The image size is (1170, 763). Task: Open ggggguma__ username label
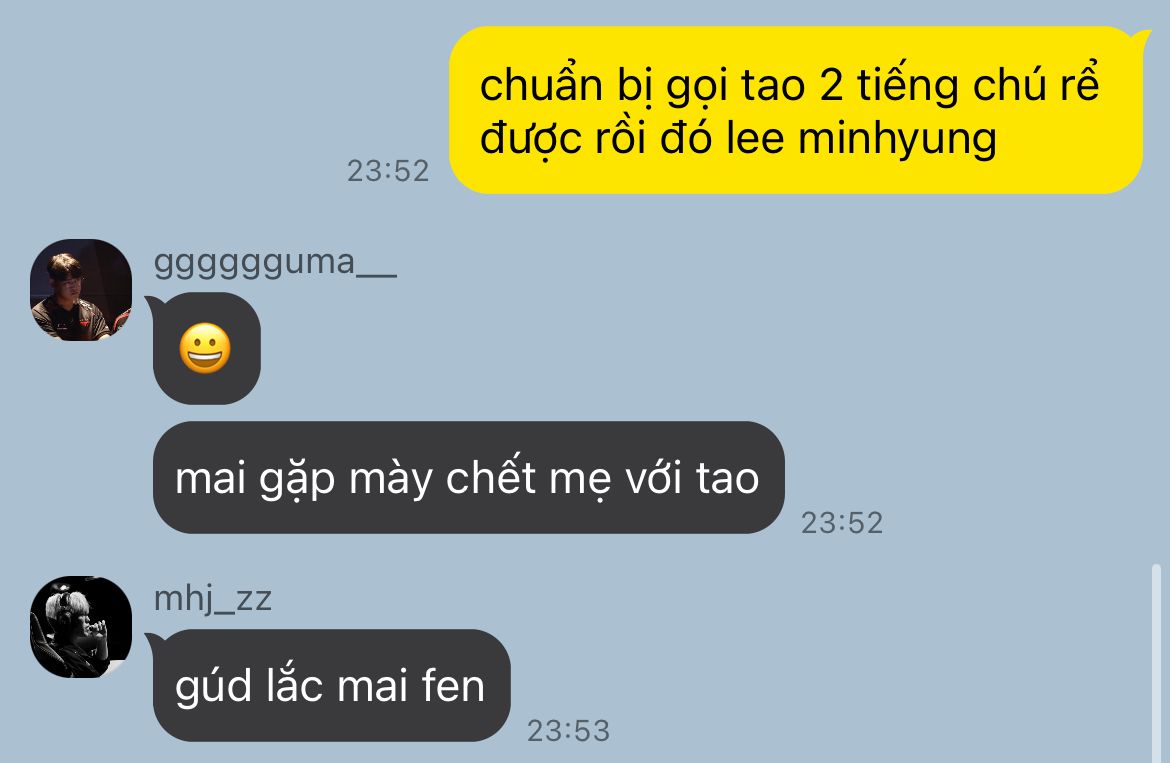pyautogui.click(x=275, y=263)
